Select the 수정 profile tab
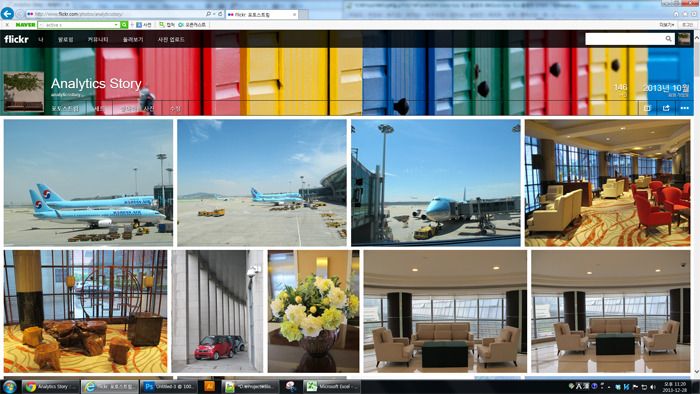 (175, 108)
